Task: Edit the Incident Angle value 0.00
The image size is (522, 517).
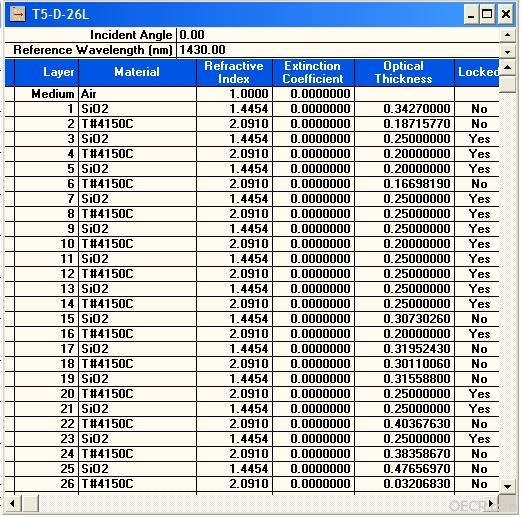Action: [x=338, y=35]
